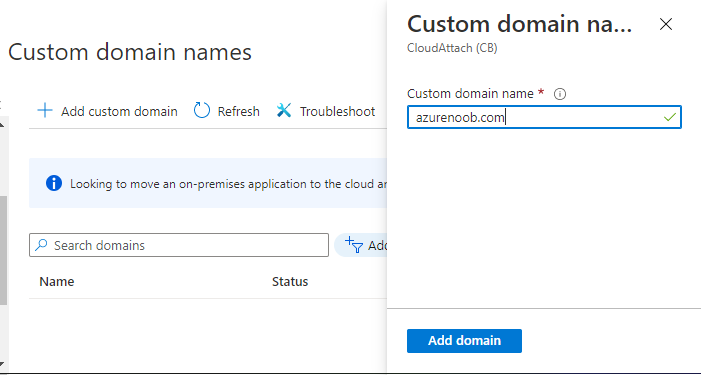
Task: Click the blue info icon in banner
Action: (54, 183)
